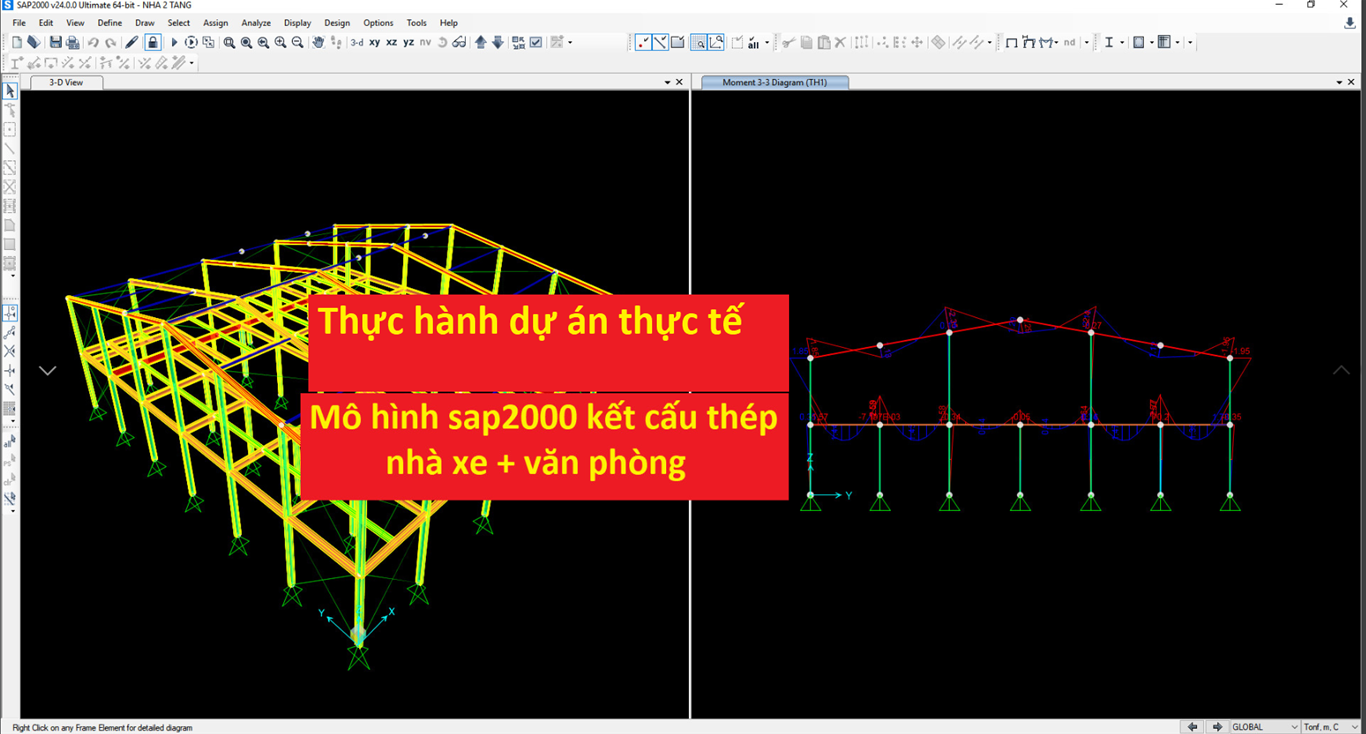Switch to the xz plane view
Image resolution: width=1366 pixels, height=734 pixels.
pos(391,42)
